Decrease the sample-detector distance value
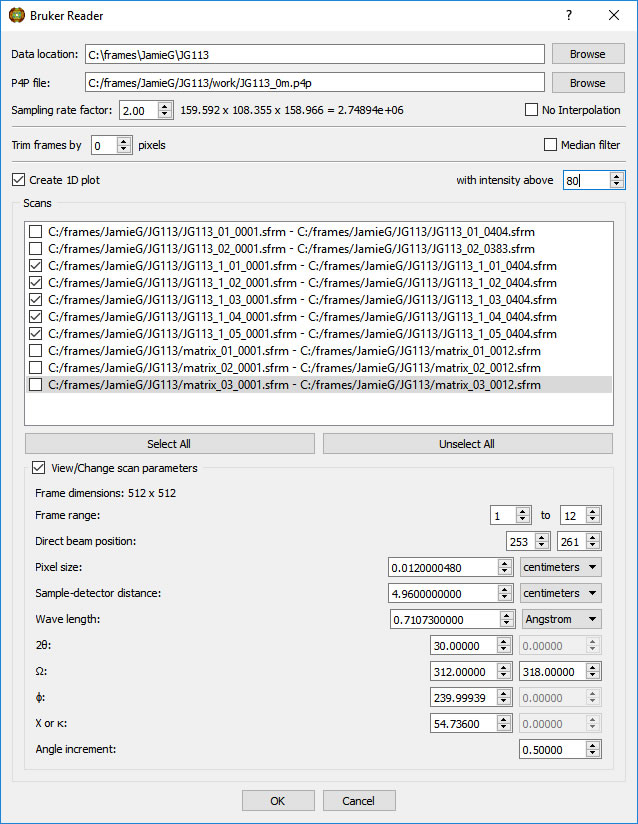The height and width of the screenshot is (824, 638). (x=505, y=598)
